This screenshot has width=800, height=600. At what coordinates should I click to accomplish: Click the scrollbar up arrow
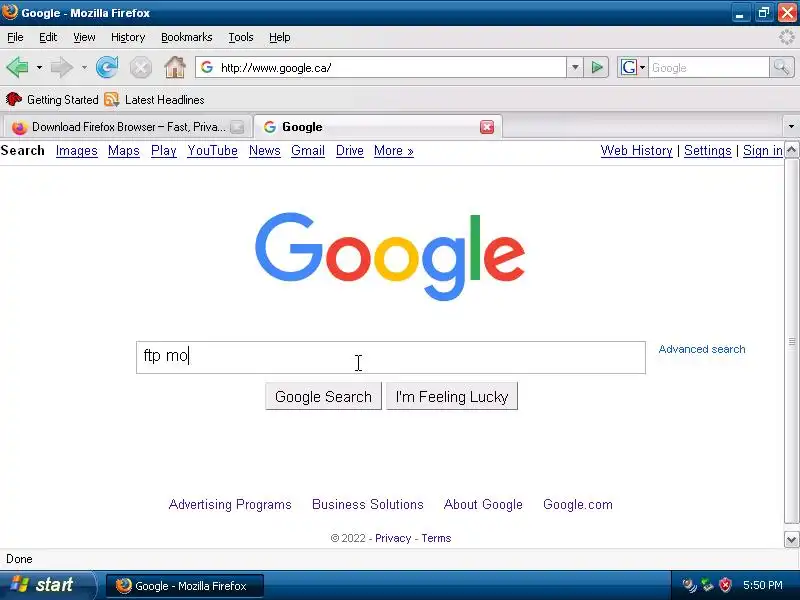(x=791, y=150)
